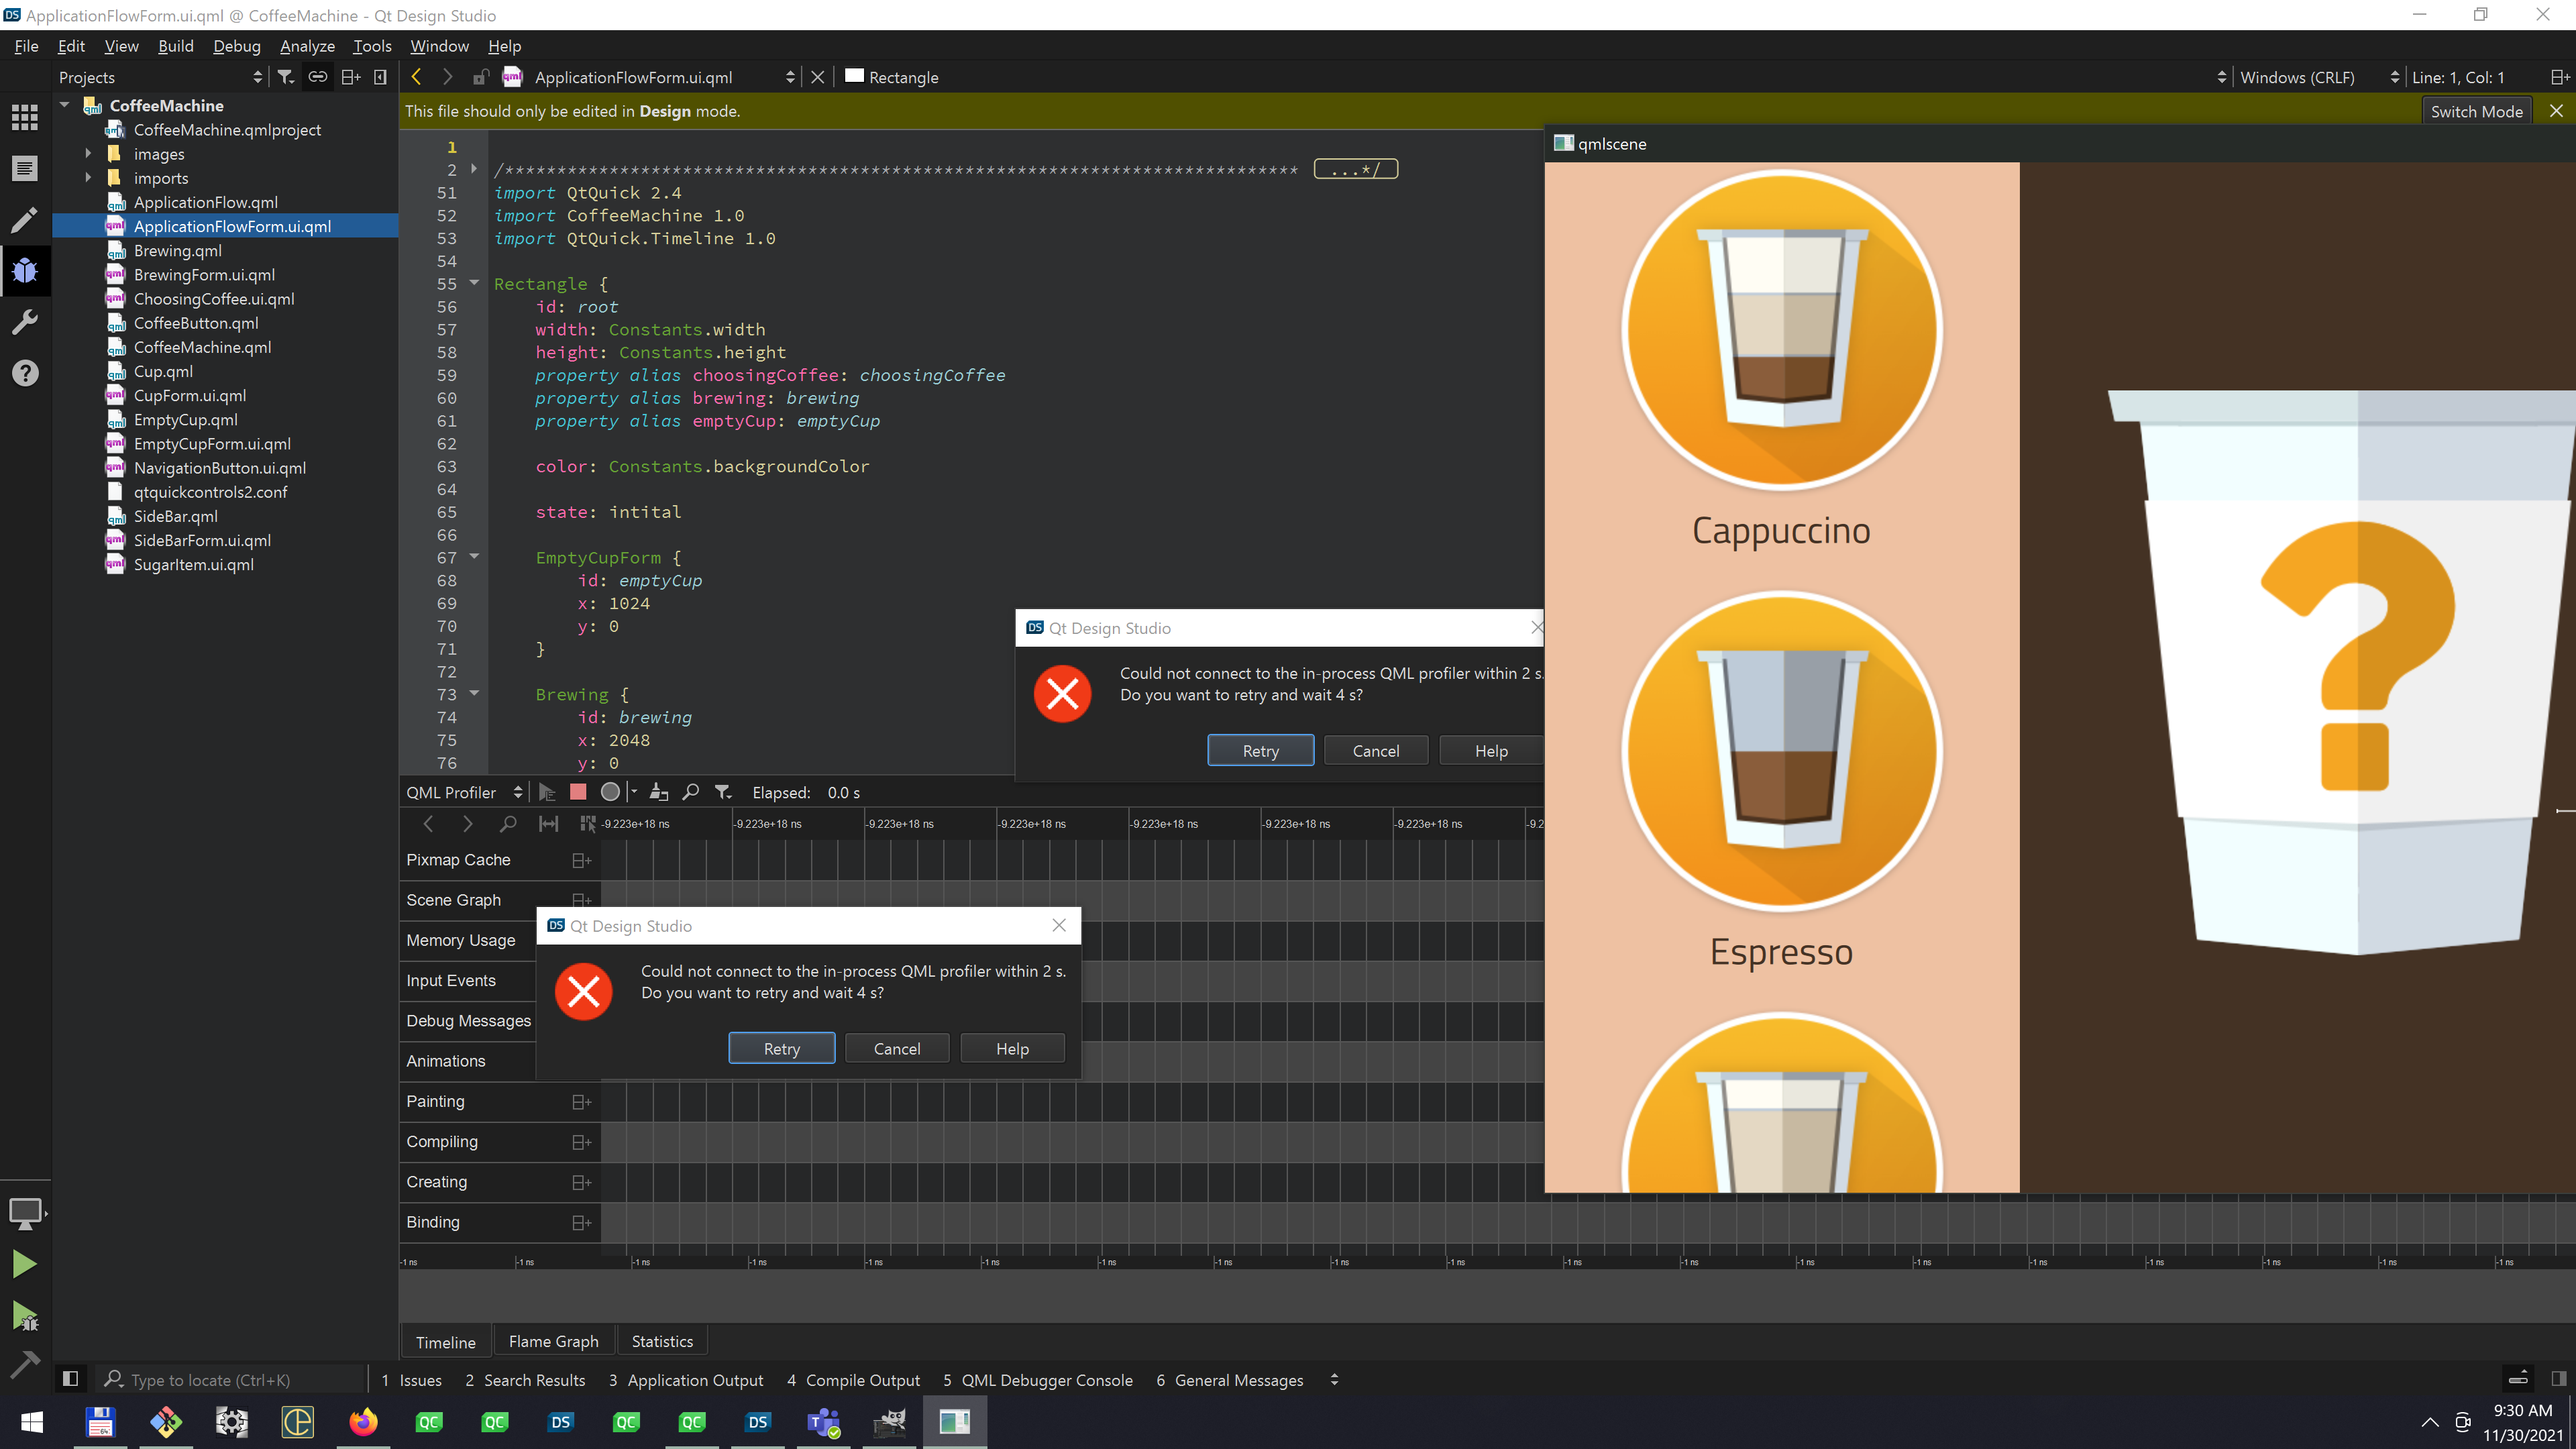Switch to the Flame Graph tab
The height and width of the screenshot is (1449, 2576).
click(553, 1341)
